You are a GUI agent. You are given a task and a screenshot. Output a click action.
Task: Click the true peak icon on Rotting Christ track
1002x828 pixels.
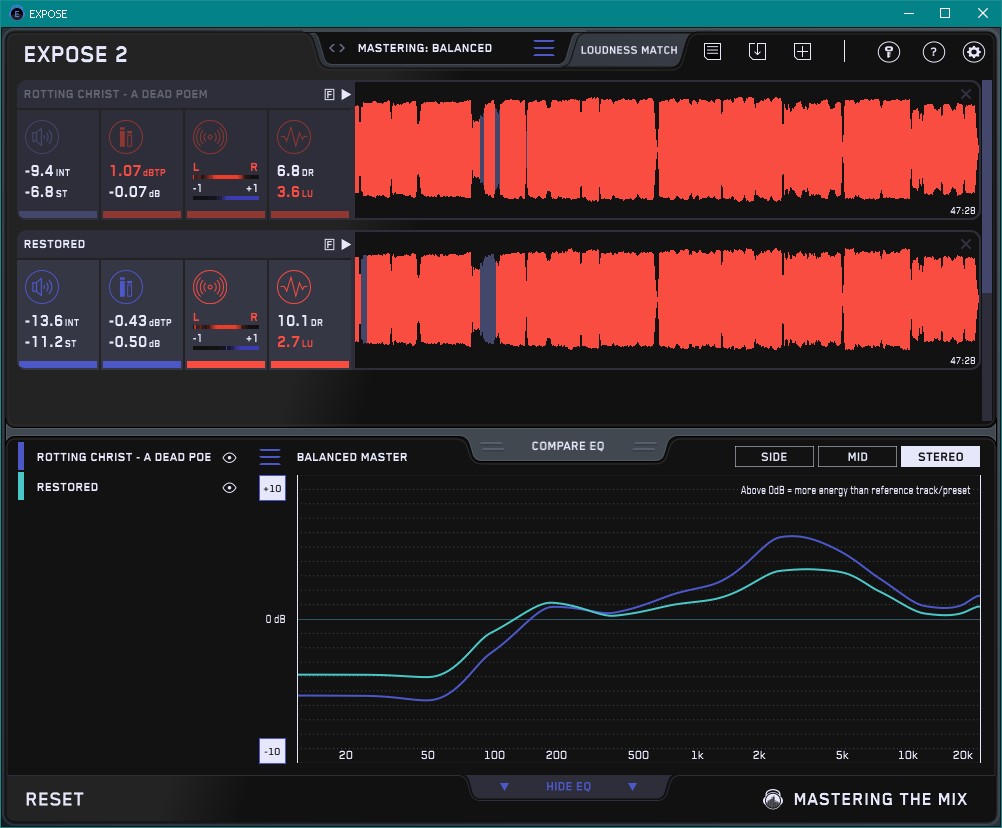tap(125, 137)
